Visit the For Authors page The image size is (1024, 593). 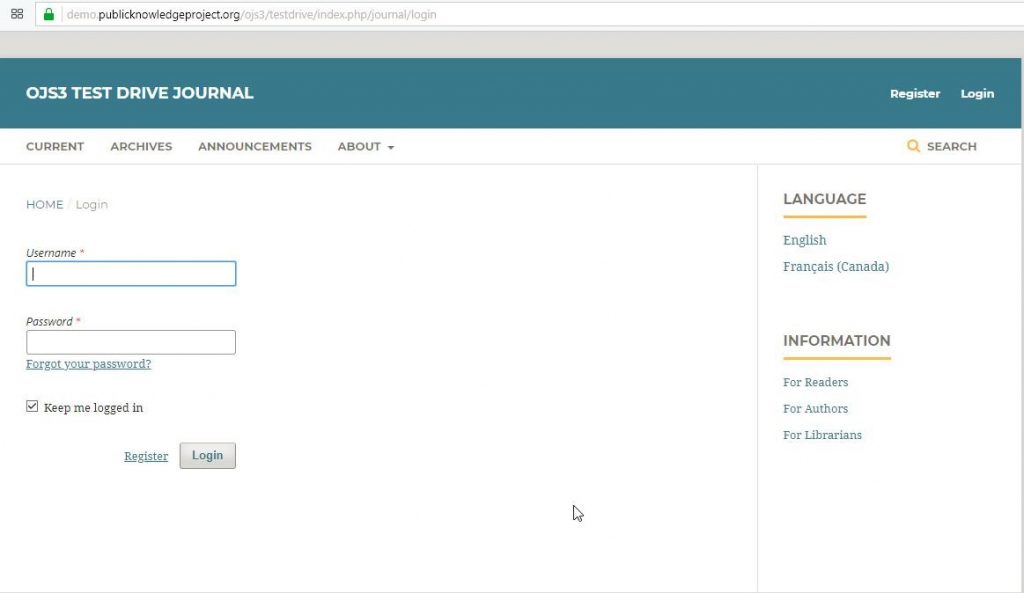(x=815, y=408)
